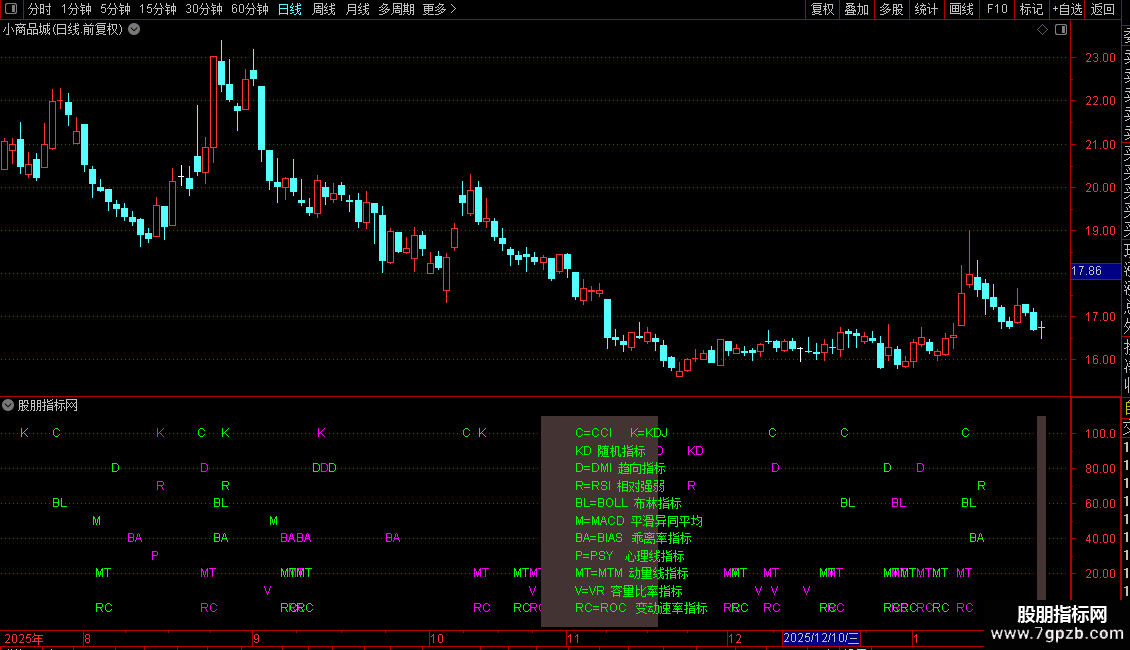Viewport: 1130px width, 650px height.
Task: Add stock to watchlist with +自选
Action: [x=1067, y=9]
